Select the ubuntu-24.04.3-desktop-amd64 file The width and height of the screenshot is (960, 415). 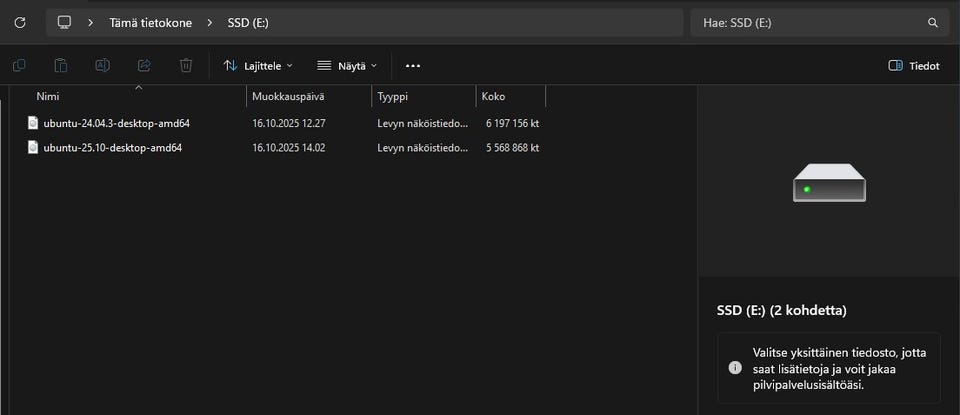[116, 123]
